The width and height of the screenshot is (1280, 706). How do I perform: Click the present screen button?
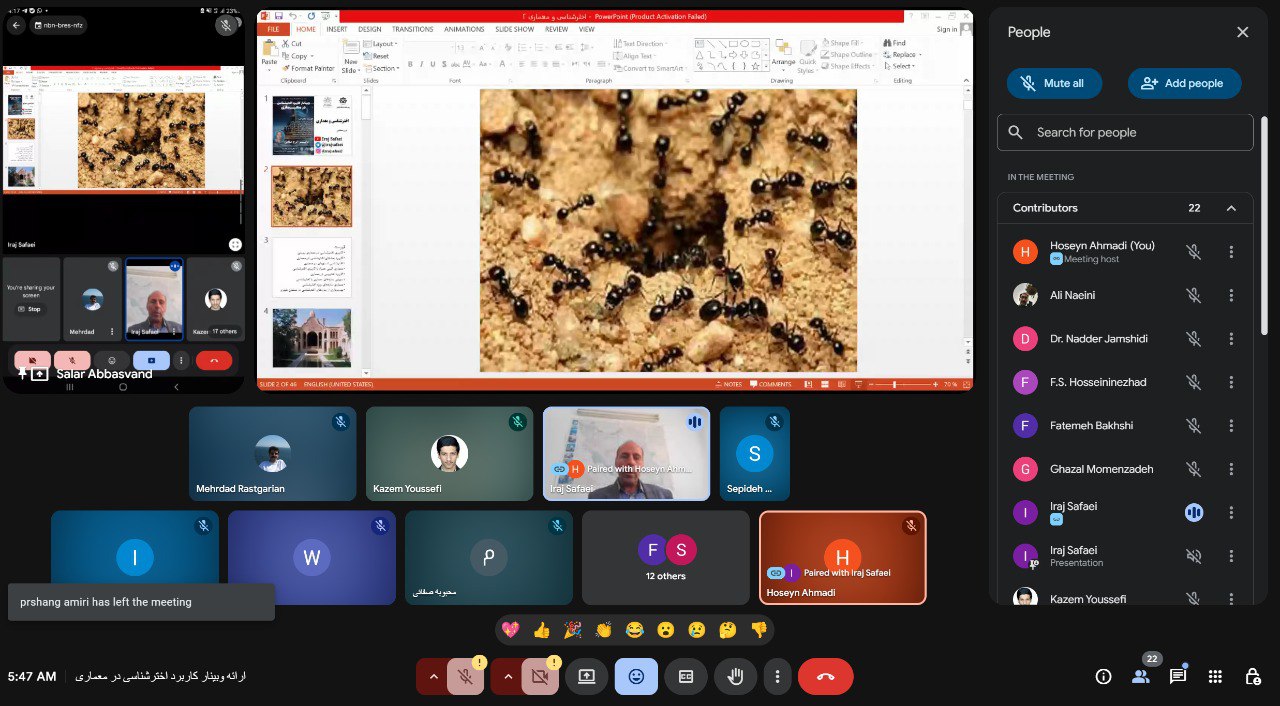tap(586, 677)
